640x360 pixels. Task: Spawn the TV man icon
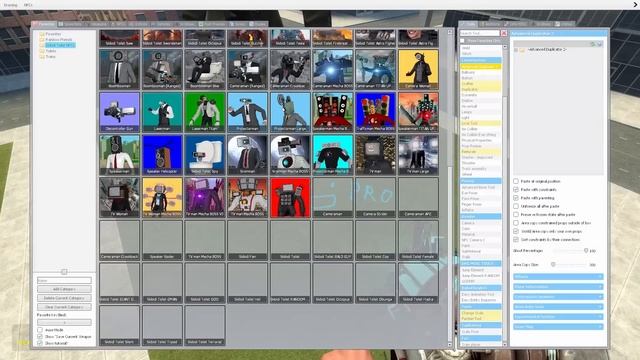tap(376, 155)
